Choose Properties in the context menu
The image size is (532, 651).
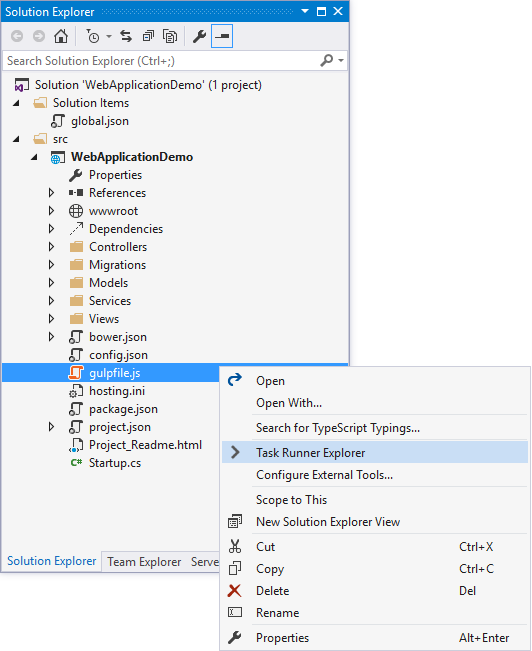click(375, 638)
